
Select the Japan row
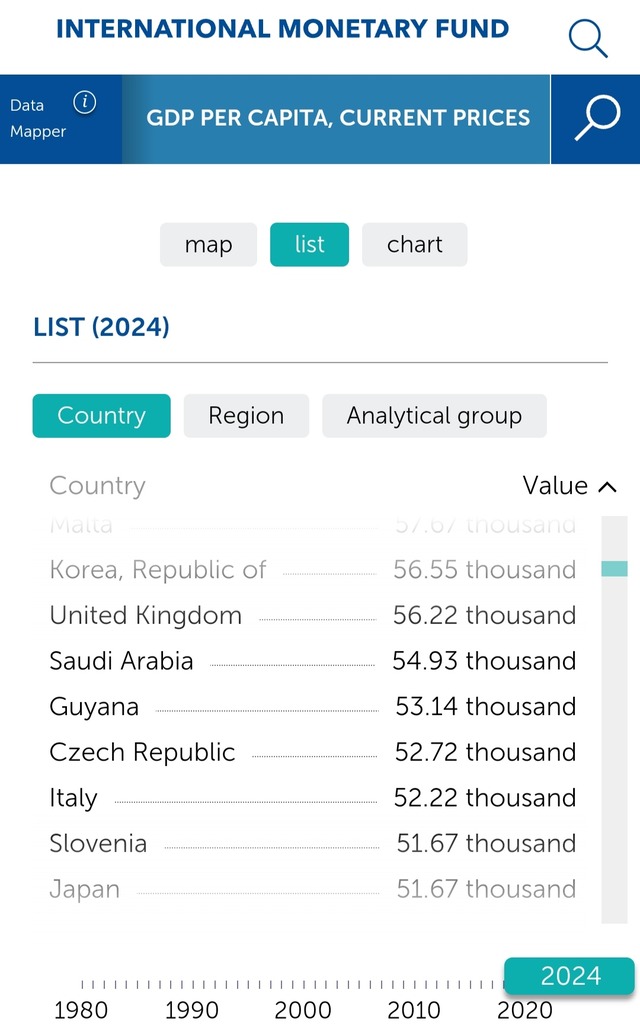click(x=313, y=889)
